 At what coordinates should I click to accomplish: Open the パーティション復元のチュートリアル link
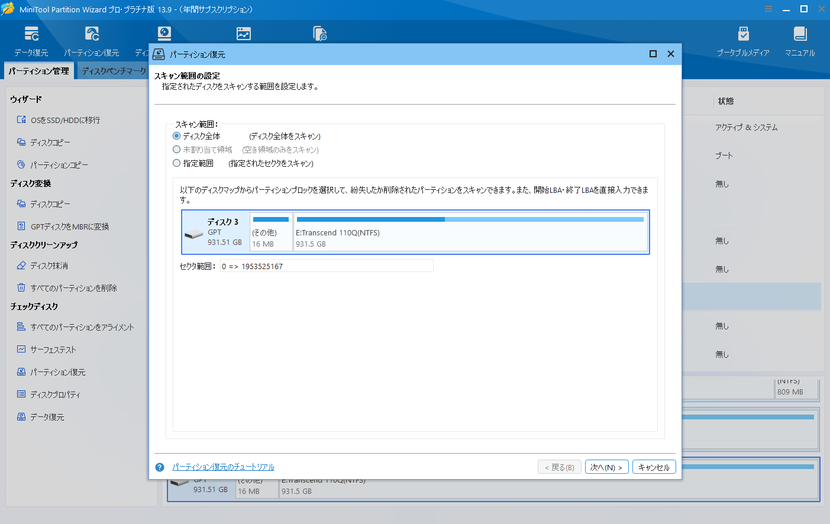tap(223, 467)
